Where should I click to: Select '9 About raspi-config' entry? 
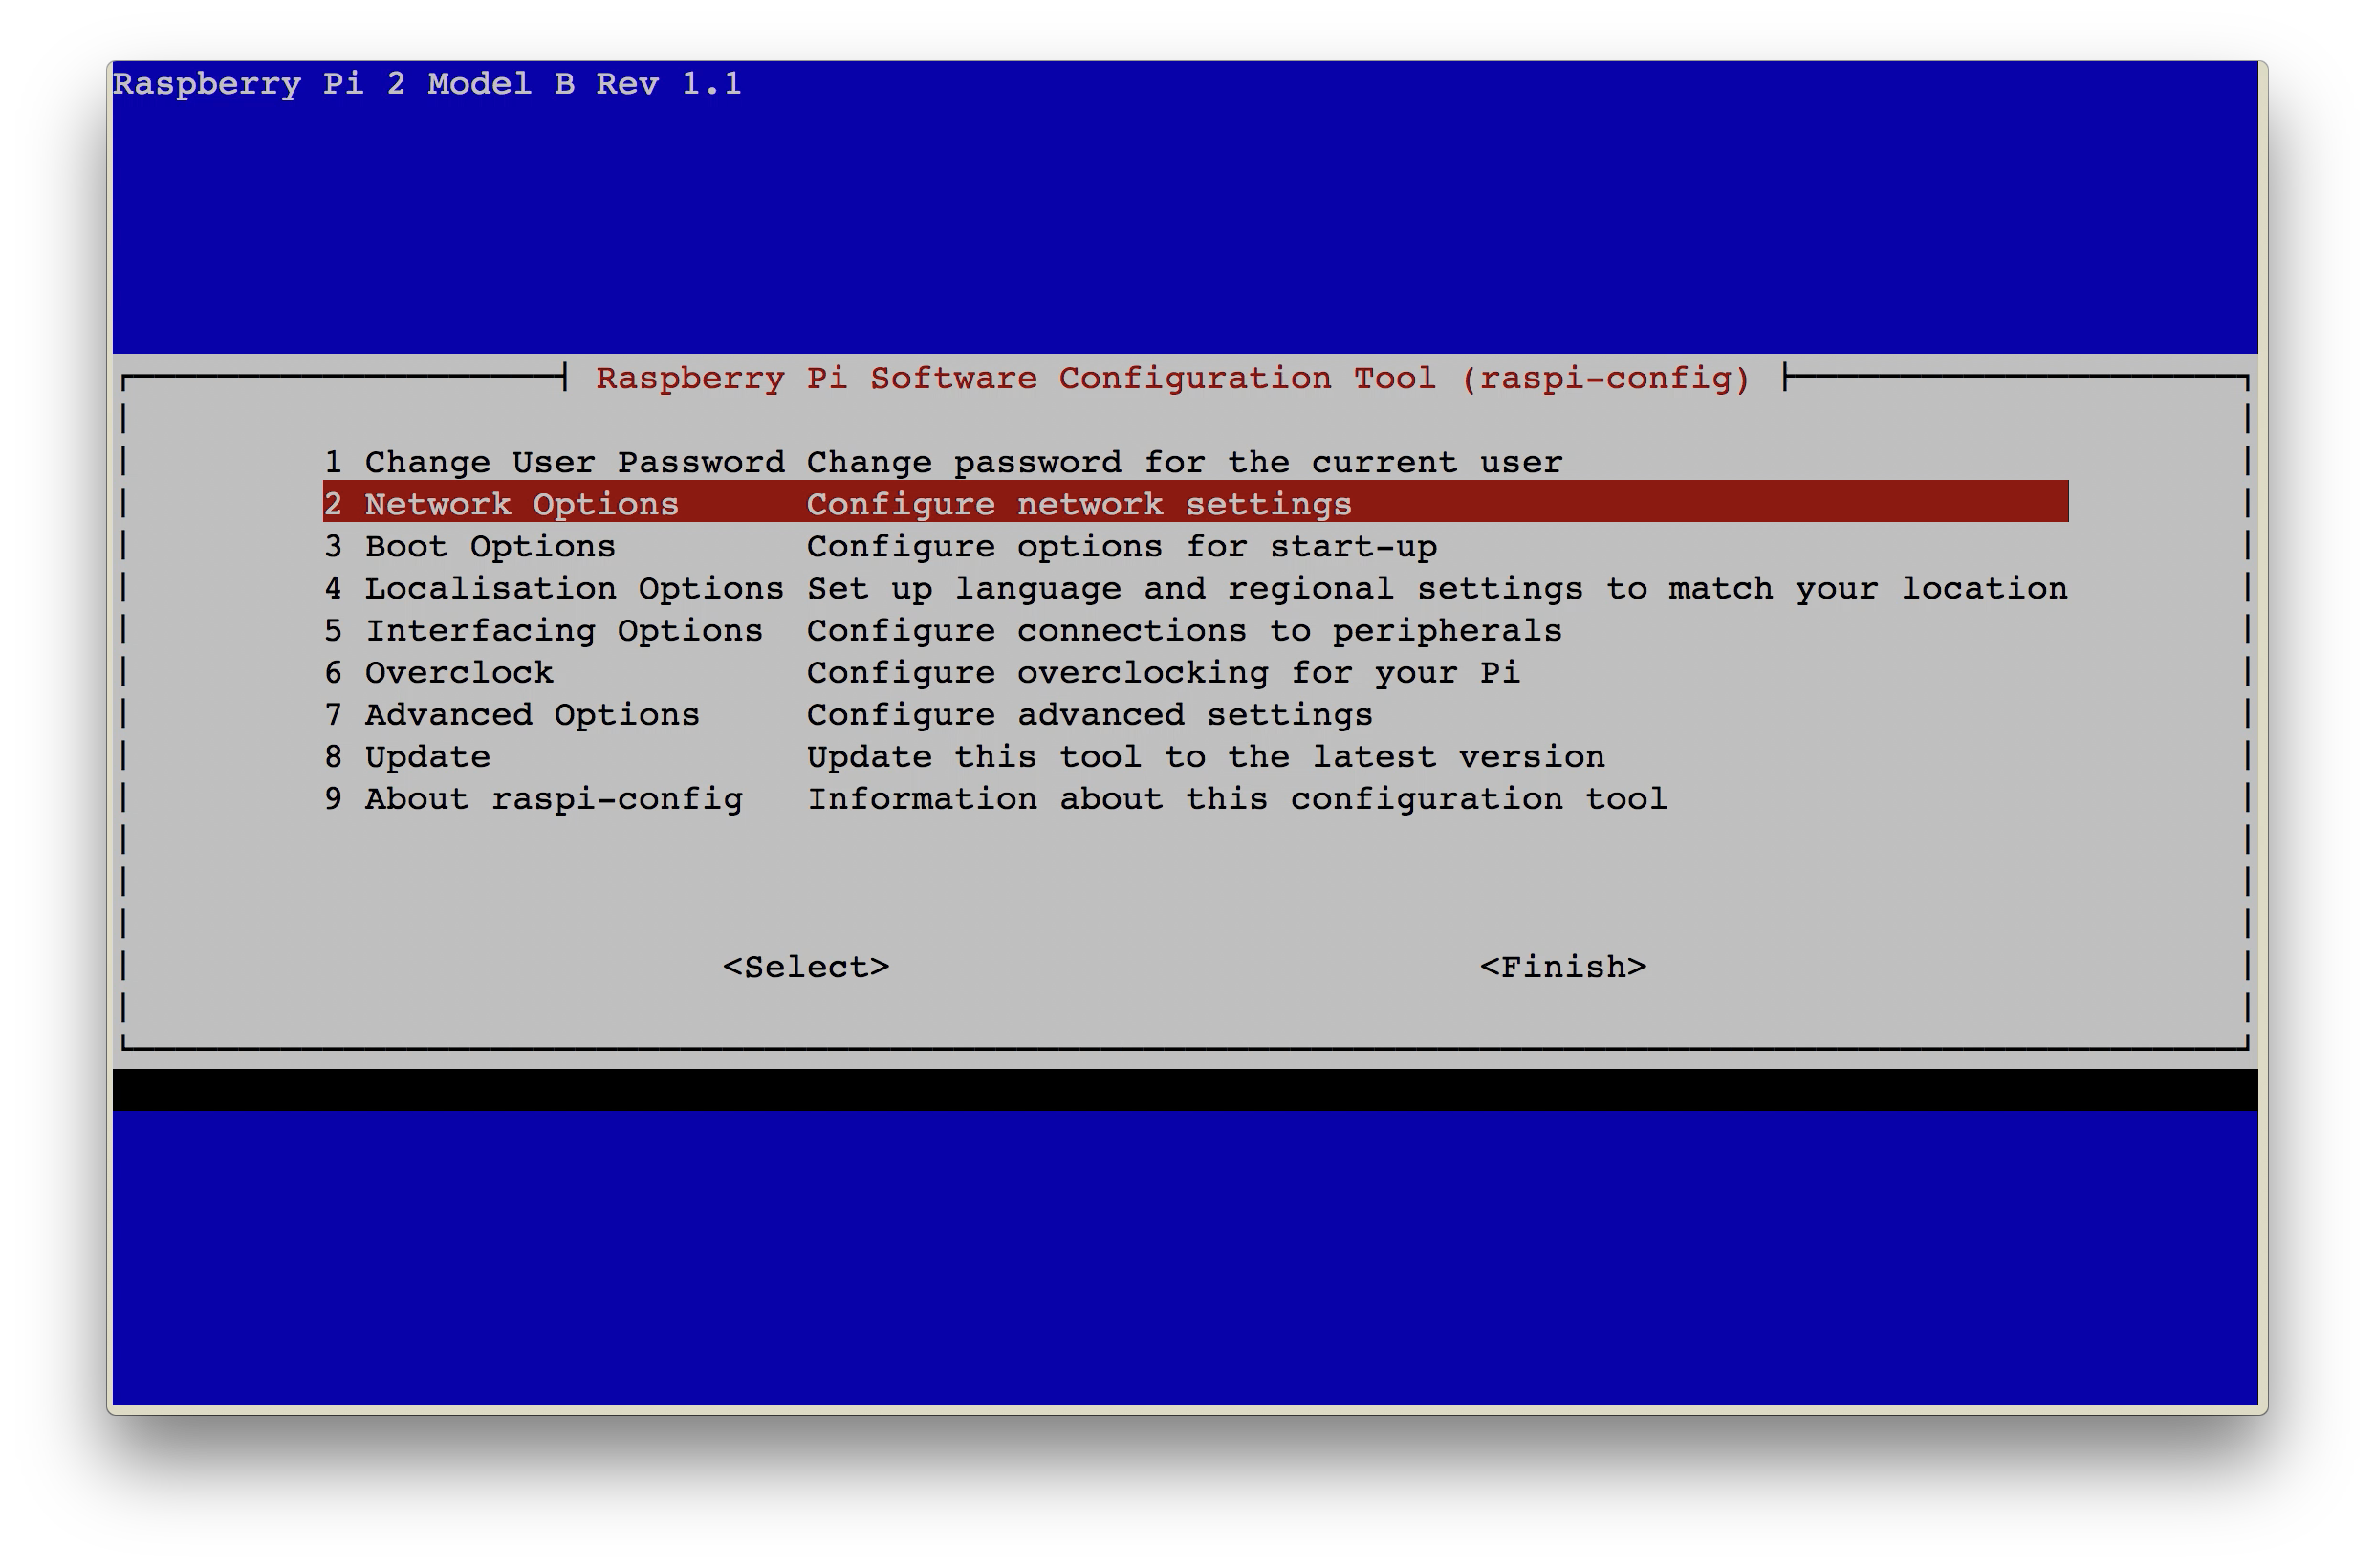pos(1195,799)
